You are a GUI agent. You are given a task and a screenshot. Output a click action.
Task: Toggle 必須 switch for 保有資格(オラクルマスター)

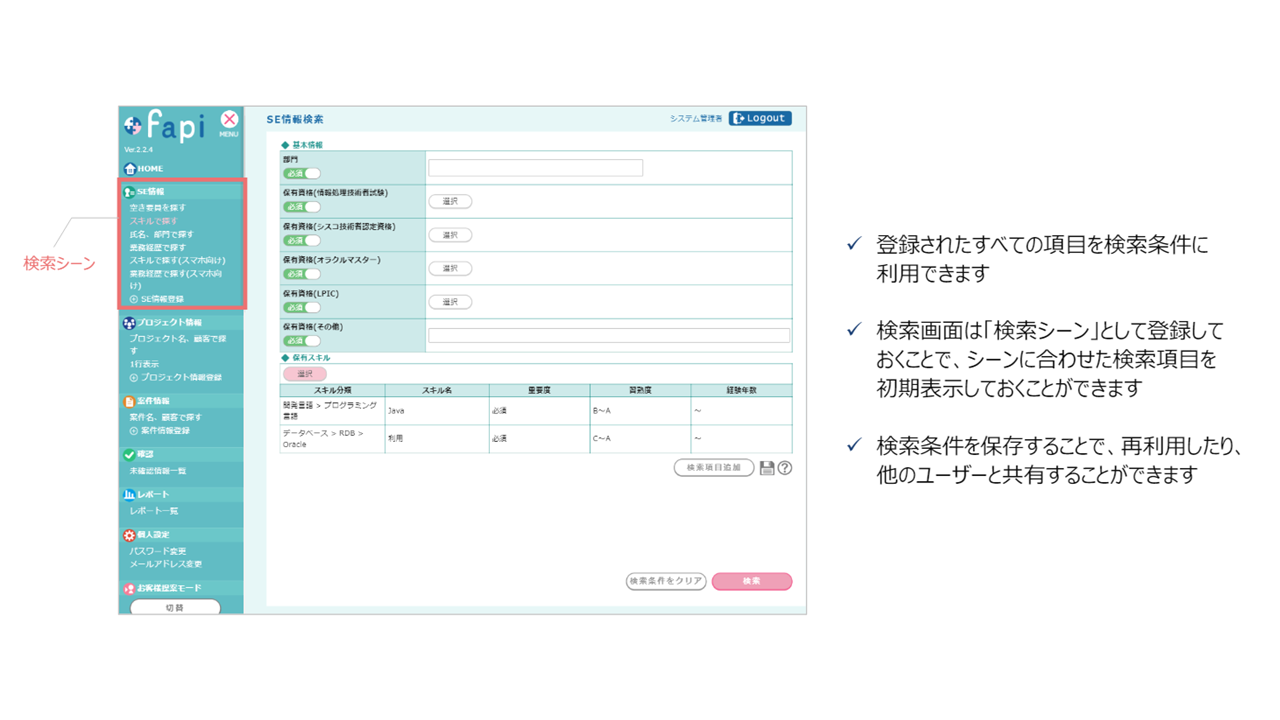click(x=302, y=274)
